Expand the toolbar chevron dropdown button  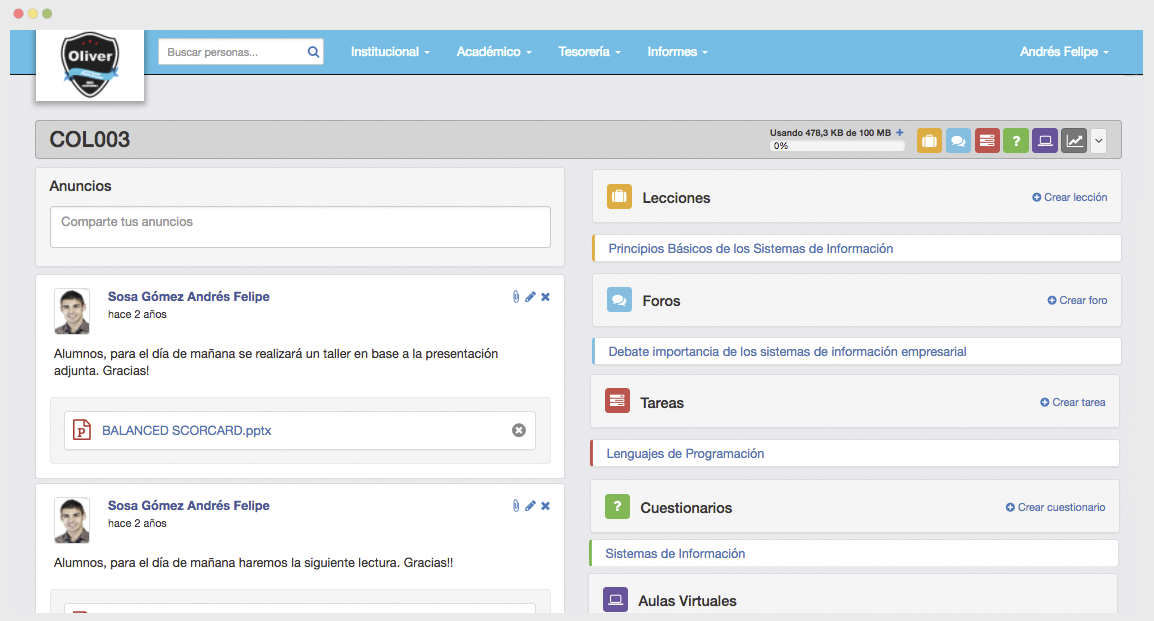(1098, 140)
